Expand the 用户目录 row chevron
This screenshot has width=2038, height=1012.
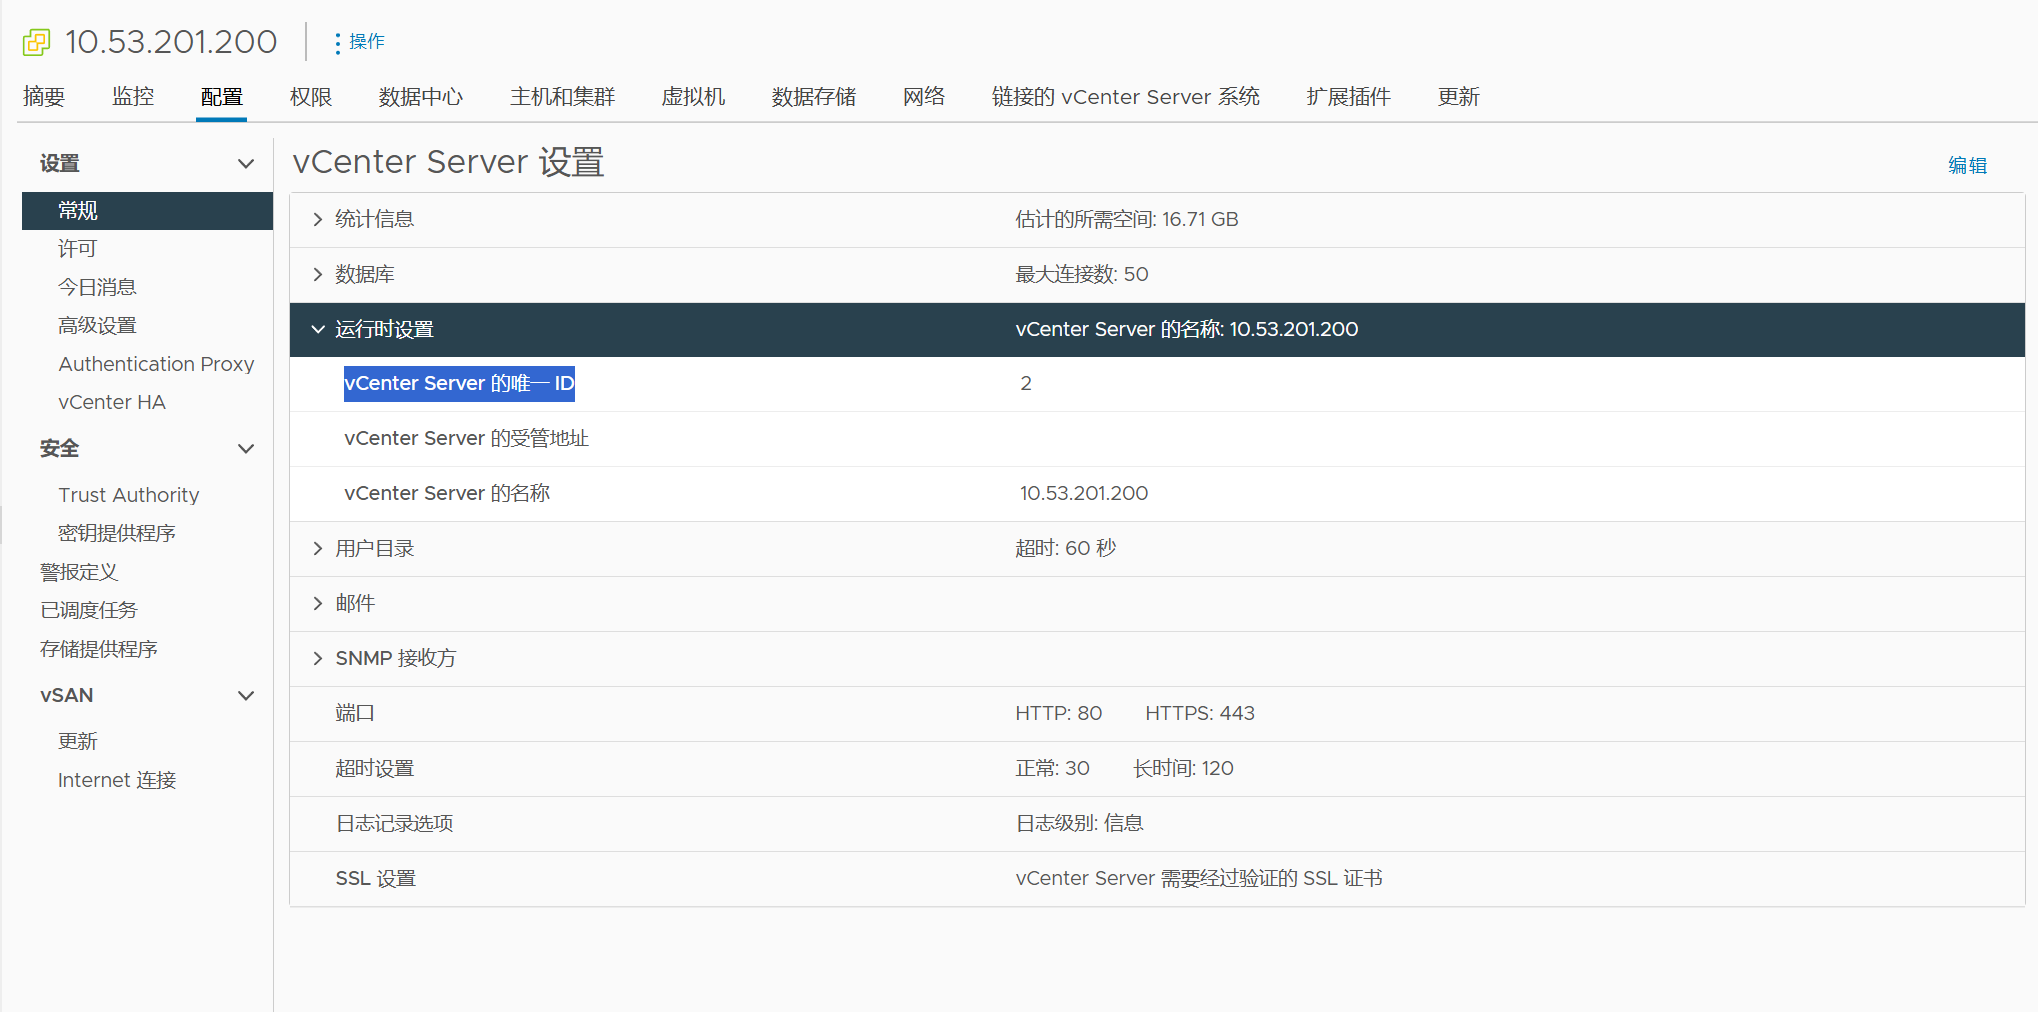(x=318, y=548)
